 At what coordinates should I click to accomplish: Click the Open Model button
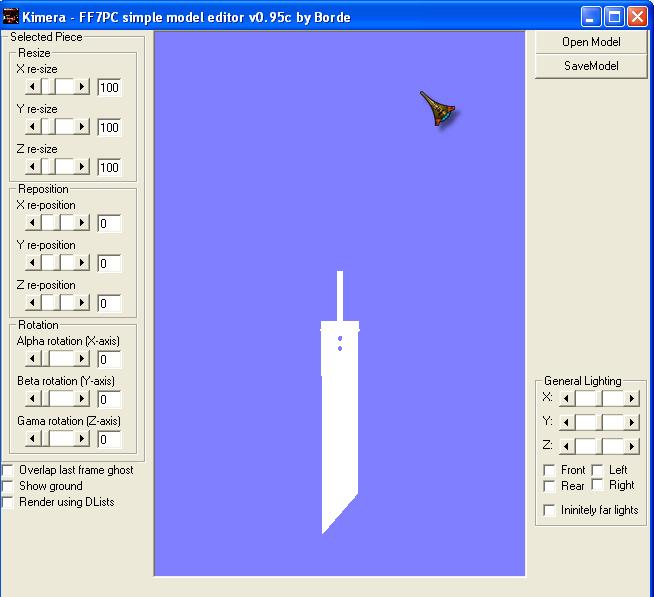pyautogui.click(x=591, y=42)
